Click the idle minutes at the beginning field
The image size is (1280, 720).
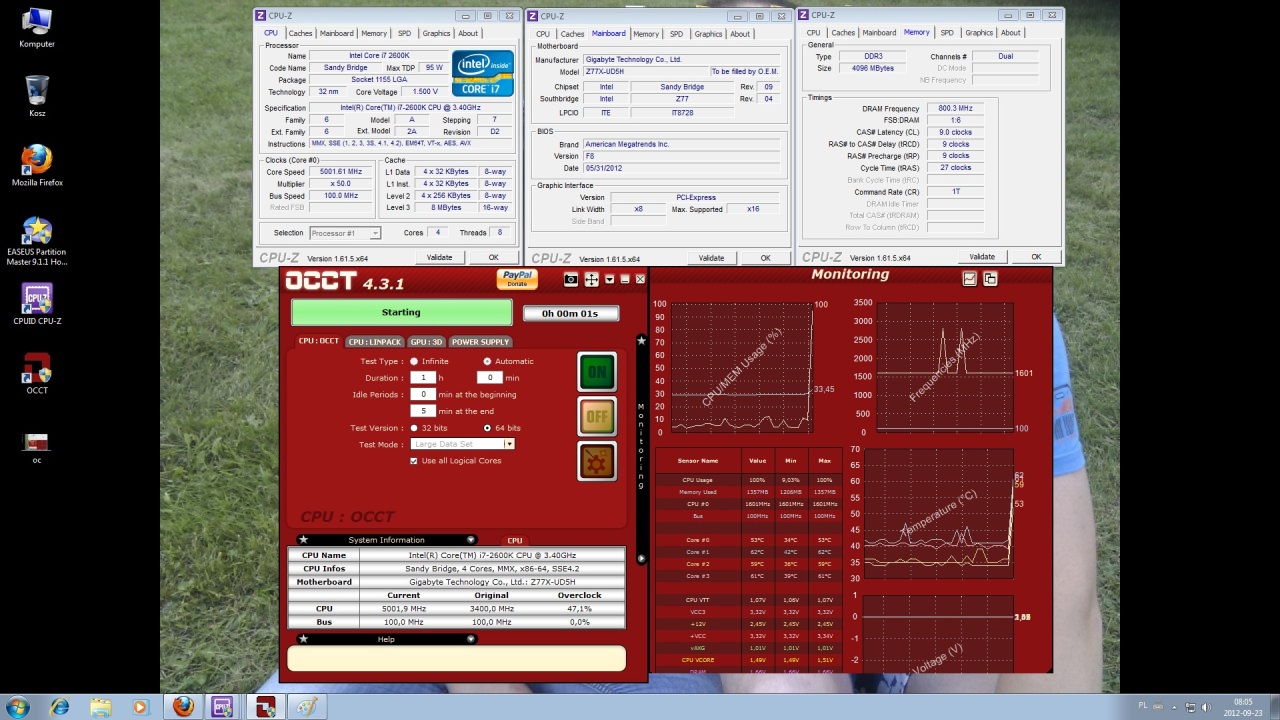423,395
